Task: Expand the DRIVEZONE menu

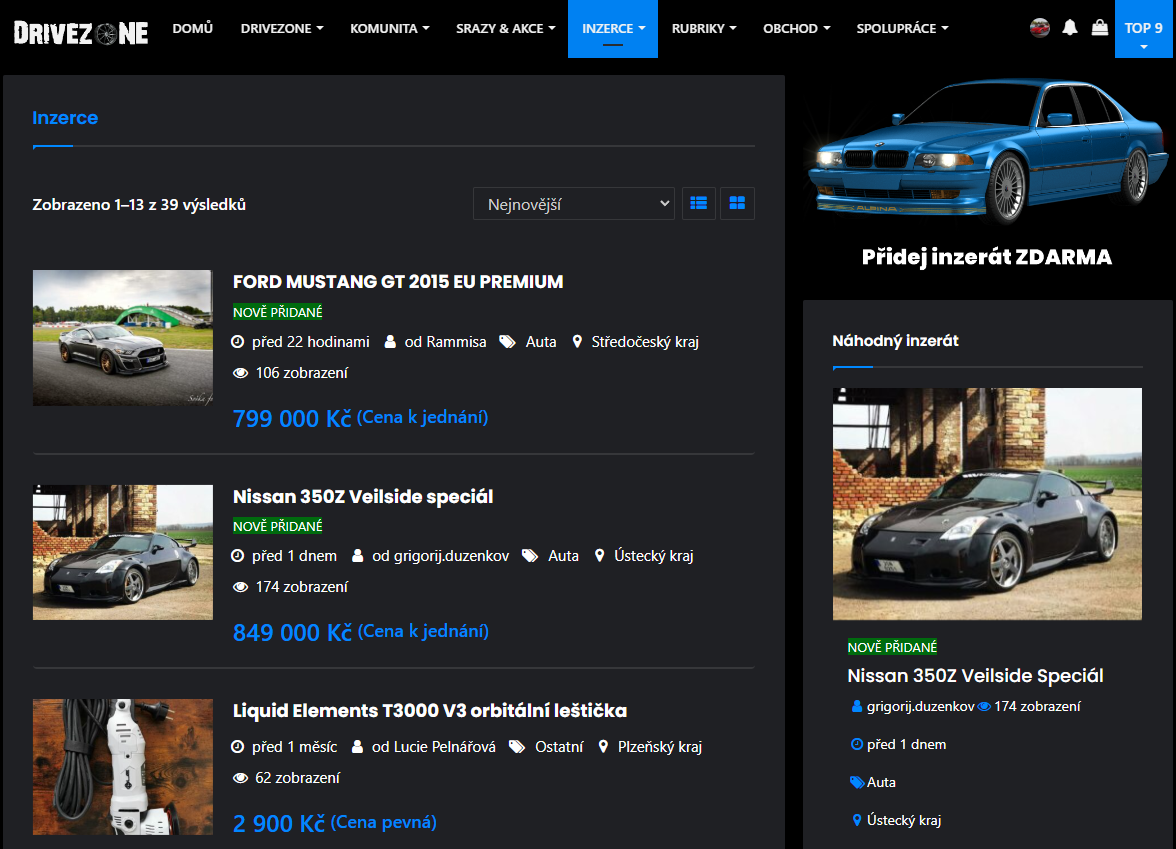Action: (x=282, y=28)
